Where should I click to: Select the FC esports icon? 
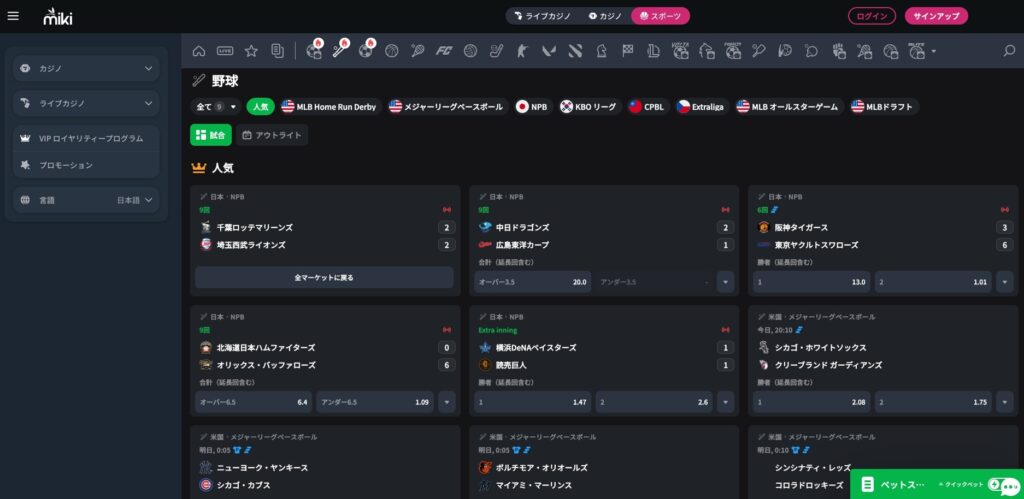coord(444,51)
